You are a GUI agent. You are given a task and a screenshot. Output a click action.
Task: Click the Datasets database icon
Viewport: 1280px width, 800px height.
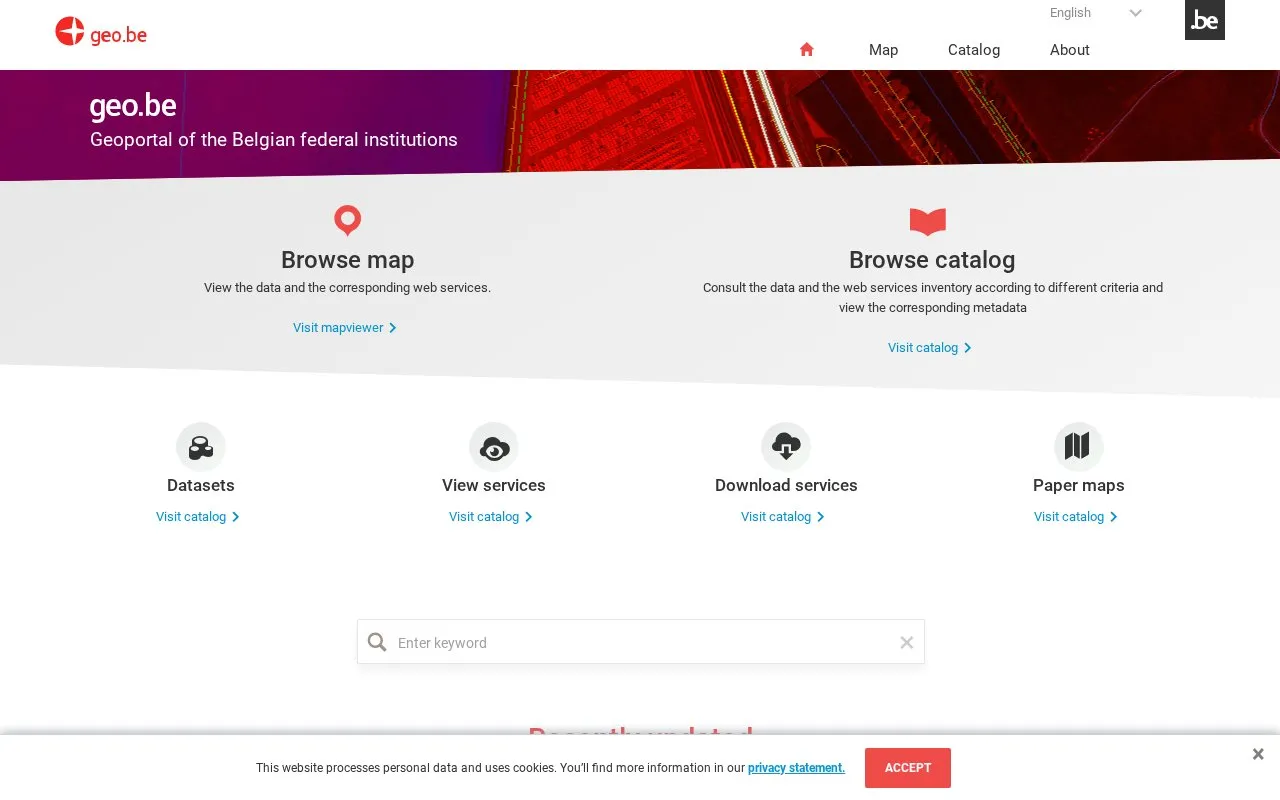(x=201, y=447)
